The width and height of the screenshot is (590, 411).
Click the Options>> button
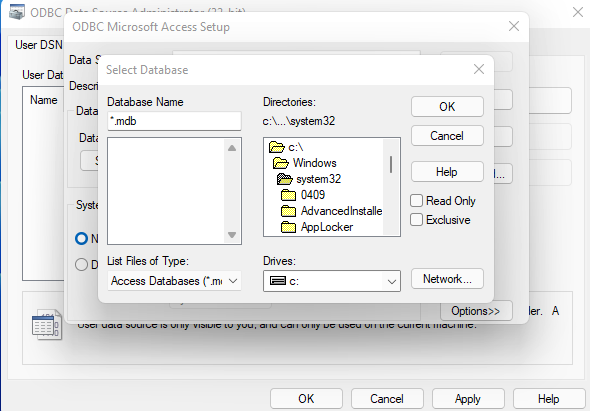pos(476,311)
